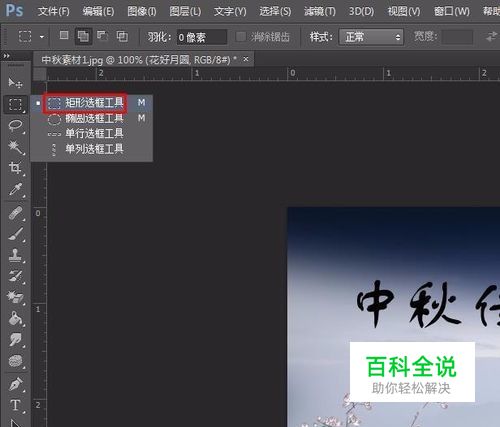The image size is (500, 427).
Task: Click the swap width and height icon
Action: [x=491, y=37]
